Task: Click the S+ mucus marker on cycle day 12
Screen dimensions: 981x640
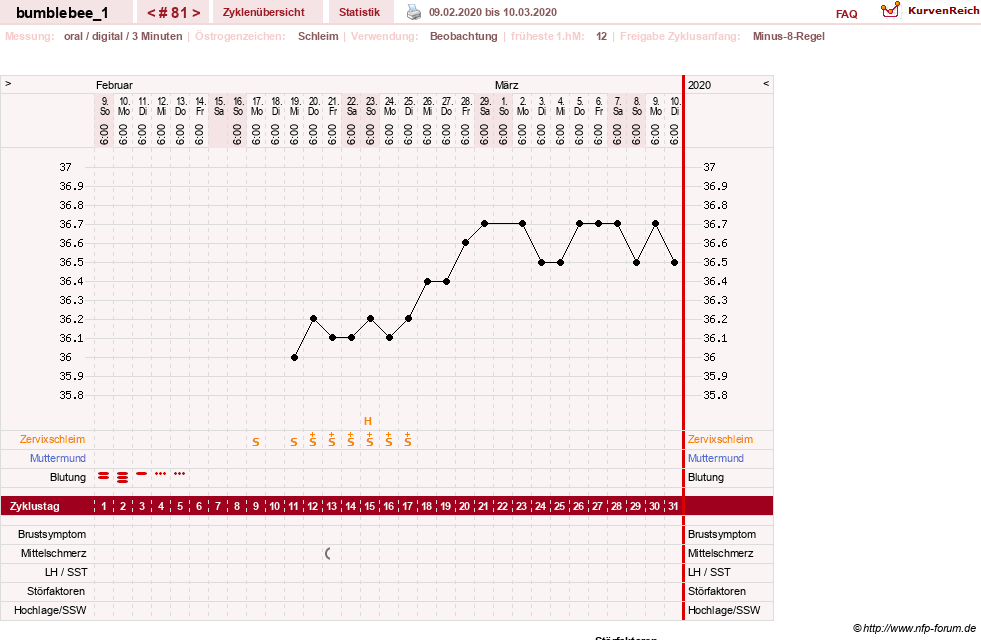Action: (x=313, y=440)
